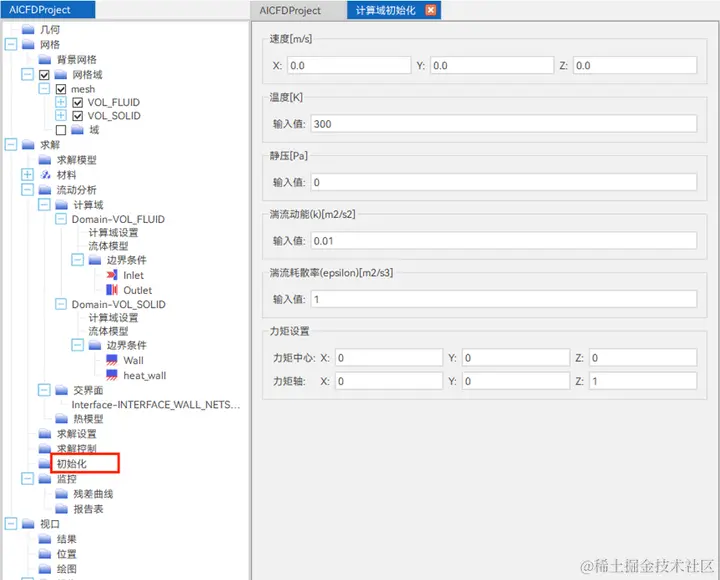
Task: Click the velocity Z input field
Action: pos(635,65)
